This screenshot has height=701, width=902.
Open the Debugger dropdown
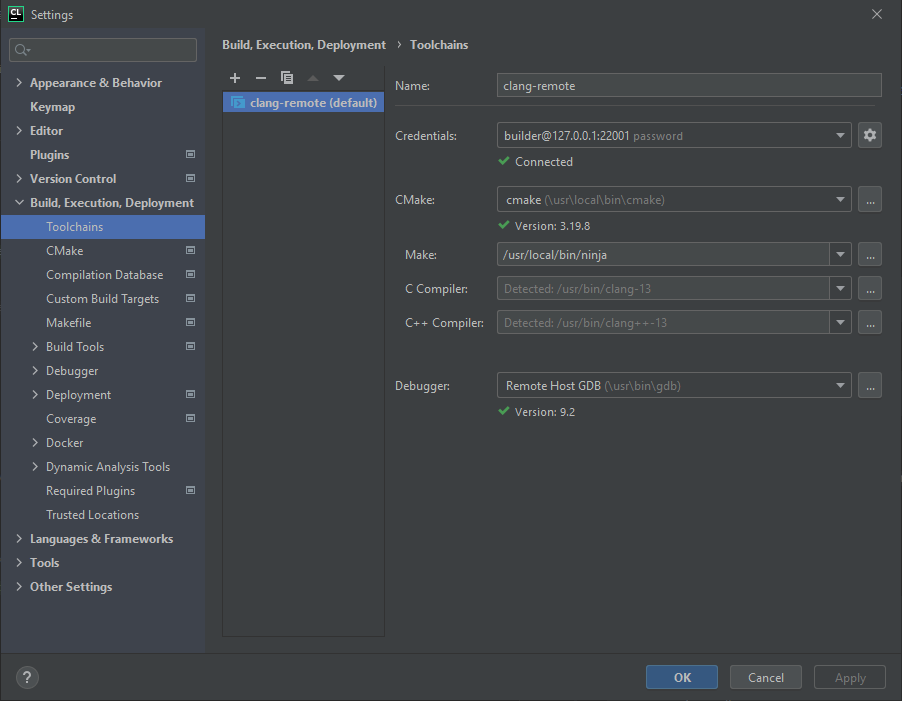point(674,385)
